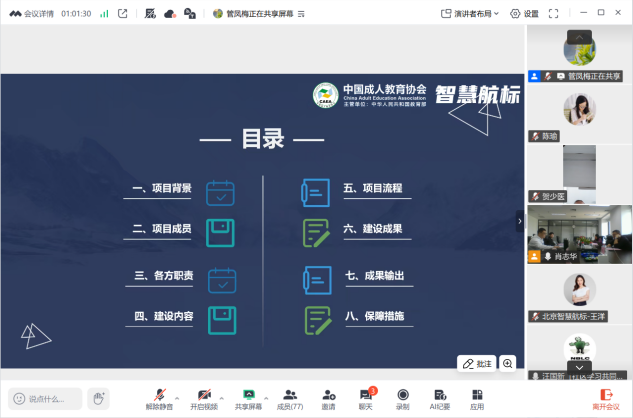Click the 共享屏幕 share screen icon
Screen dimensions: 633x418
[248, 396]
